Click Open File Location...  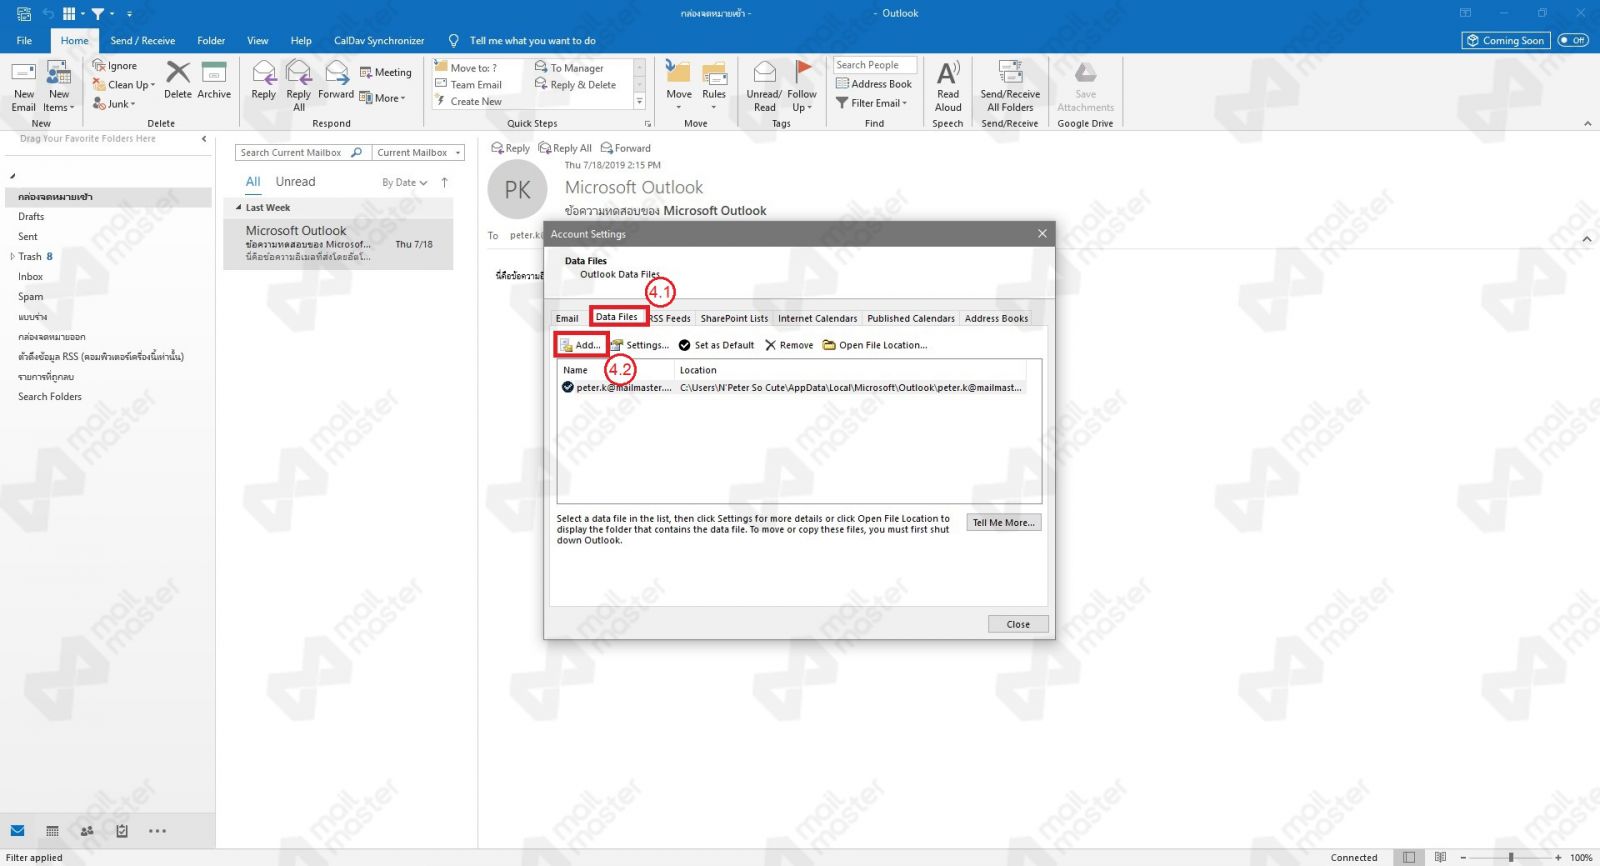[875, 345]
